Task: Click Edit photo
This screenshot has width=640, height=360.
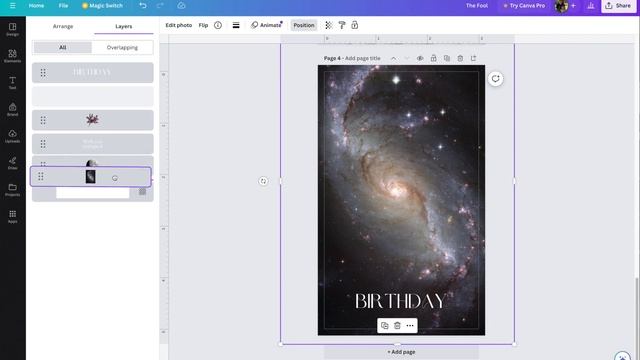Action: click(178, 25)
